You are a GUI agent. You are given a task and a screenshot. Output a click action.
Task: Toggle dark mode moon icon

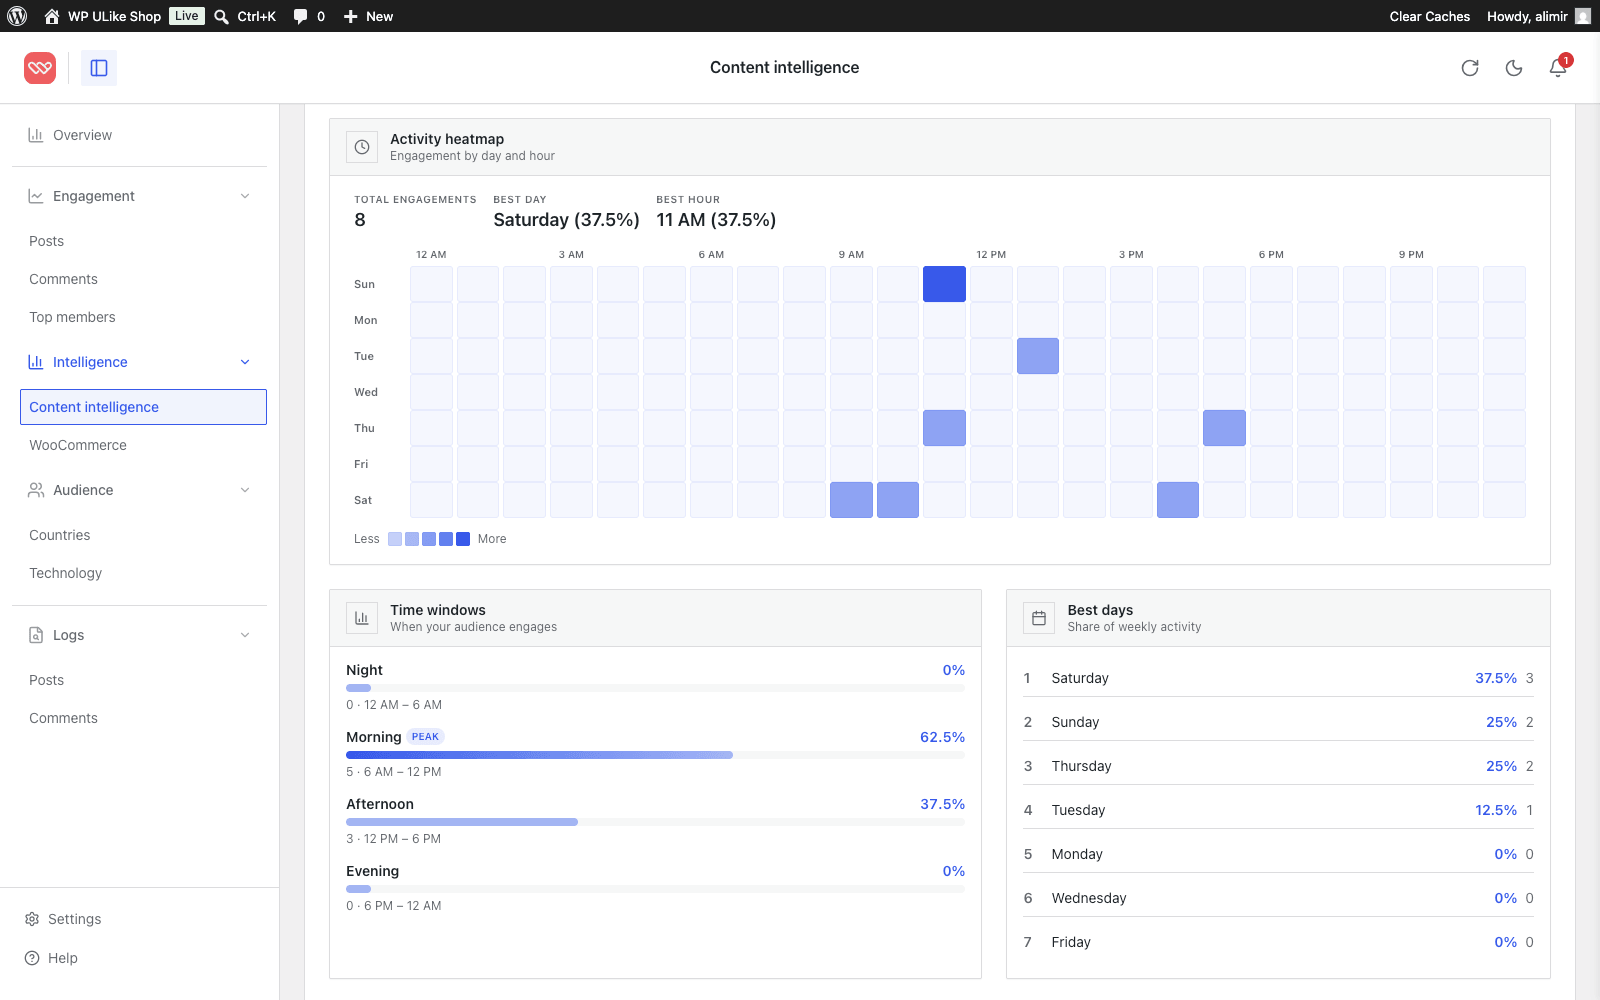point(1514,68)
